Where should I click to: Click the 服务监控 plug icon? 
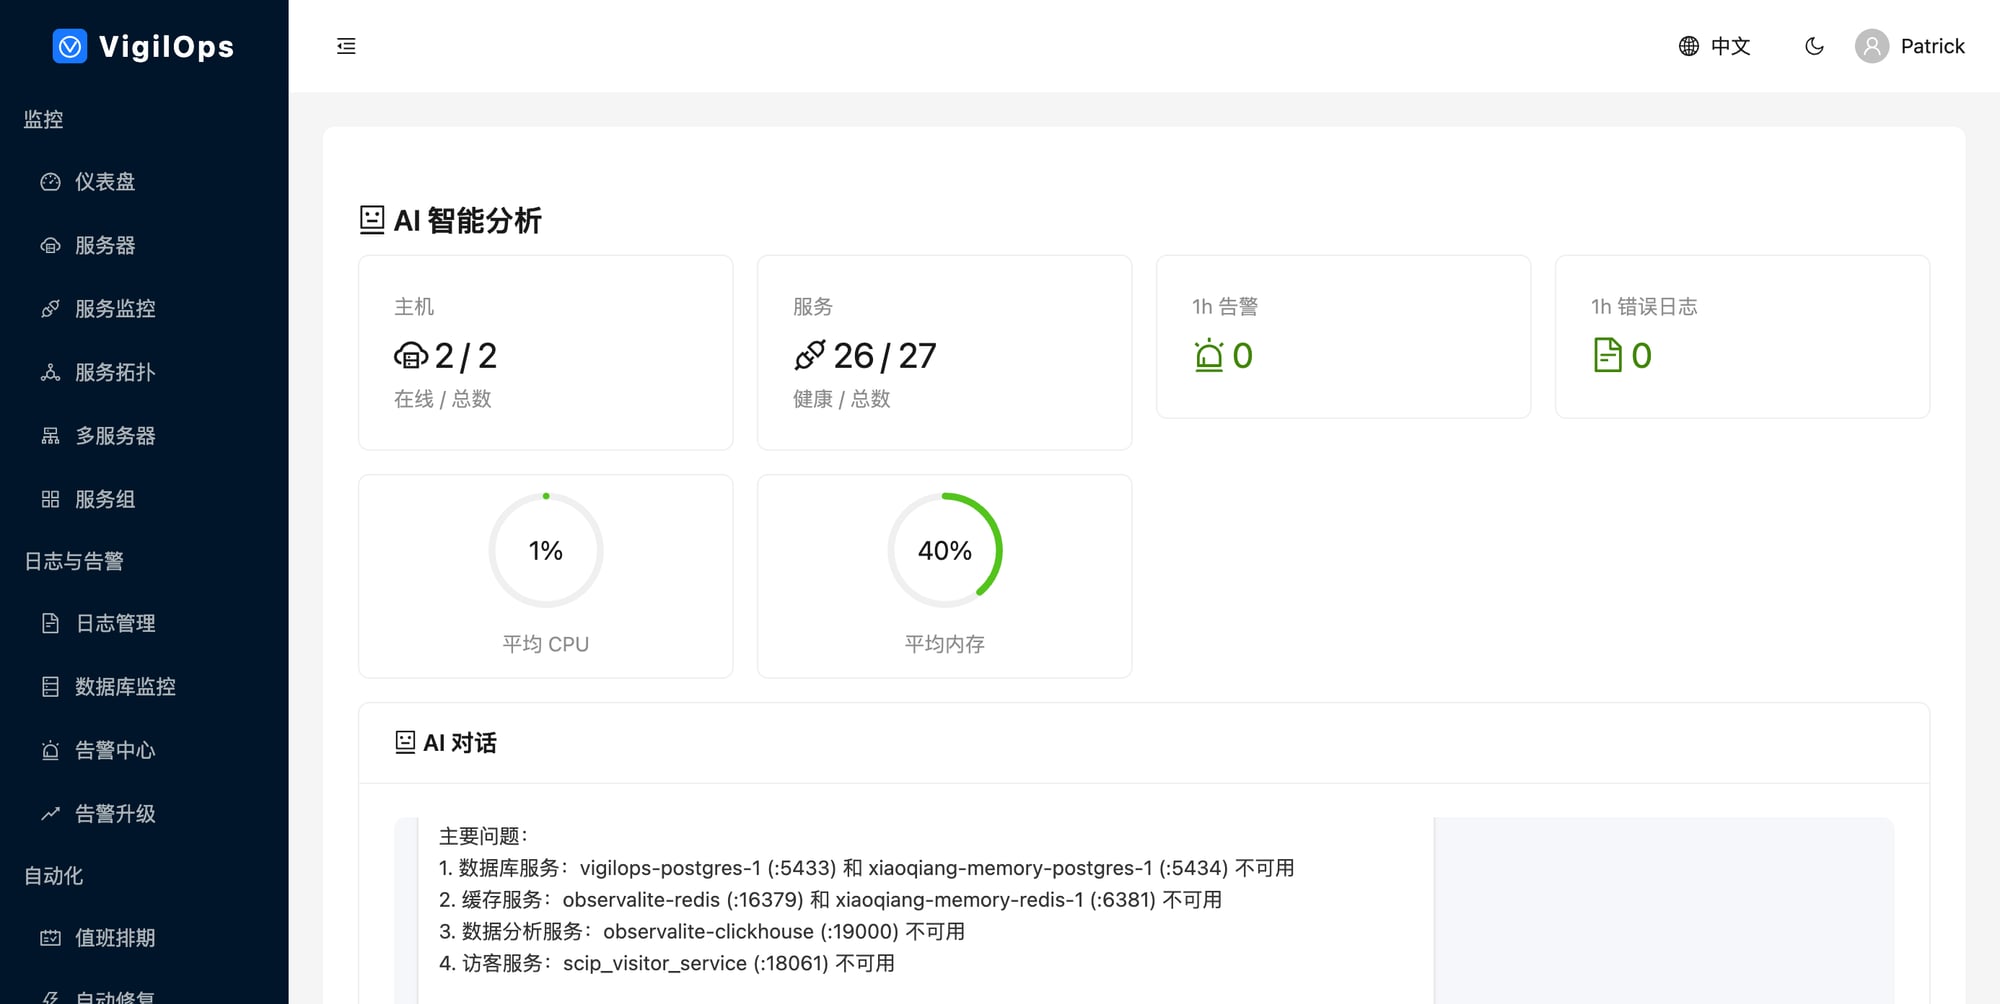click(x=50, y=309)
